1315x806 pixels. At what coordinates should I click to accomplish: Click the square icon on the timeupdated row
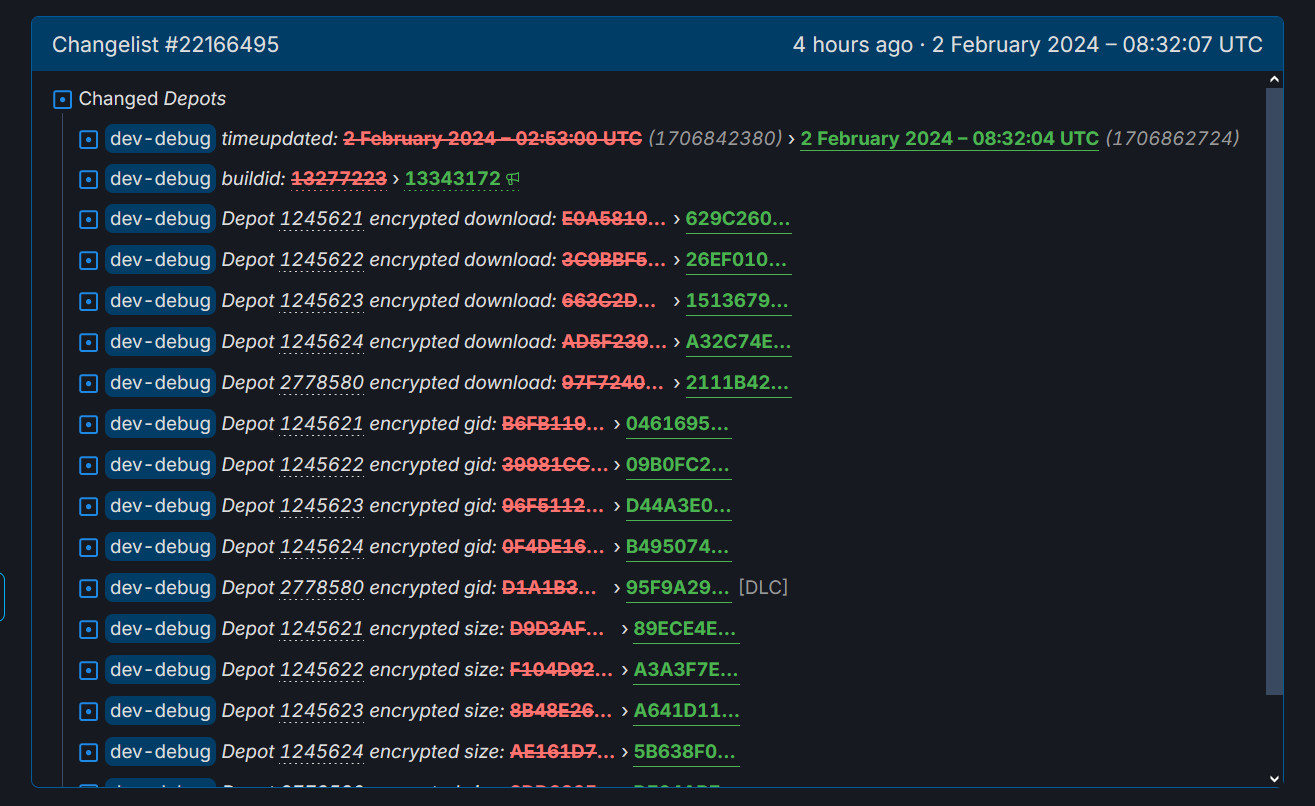click(89, 139)
